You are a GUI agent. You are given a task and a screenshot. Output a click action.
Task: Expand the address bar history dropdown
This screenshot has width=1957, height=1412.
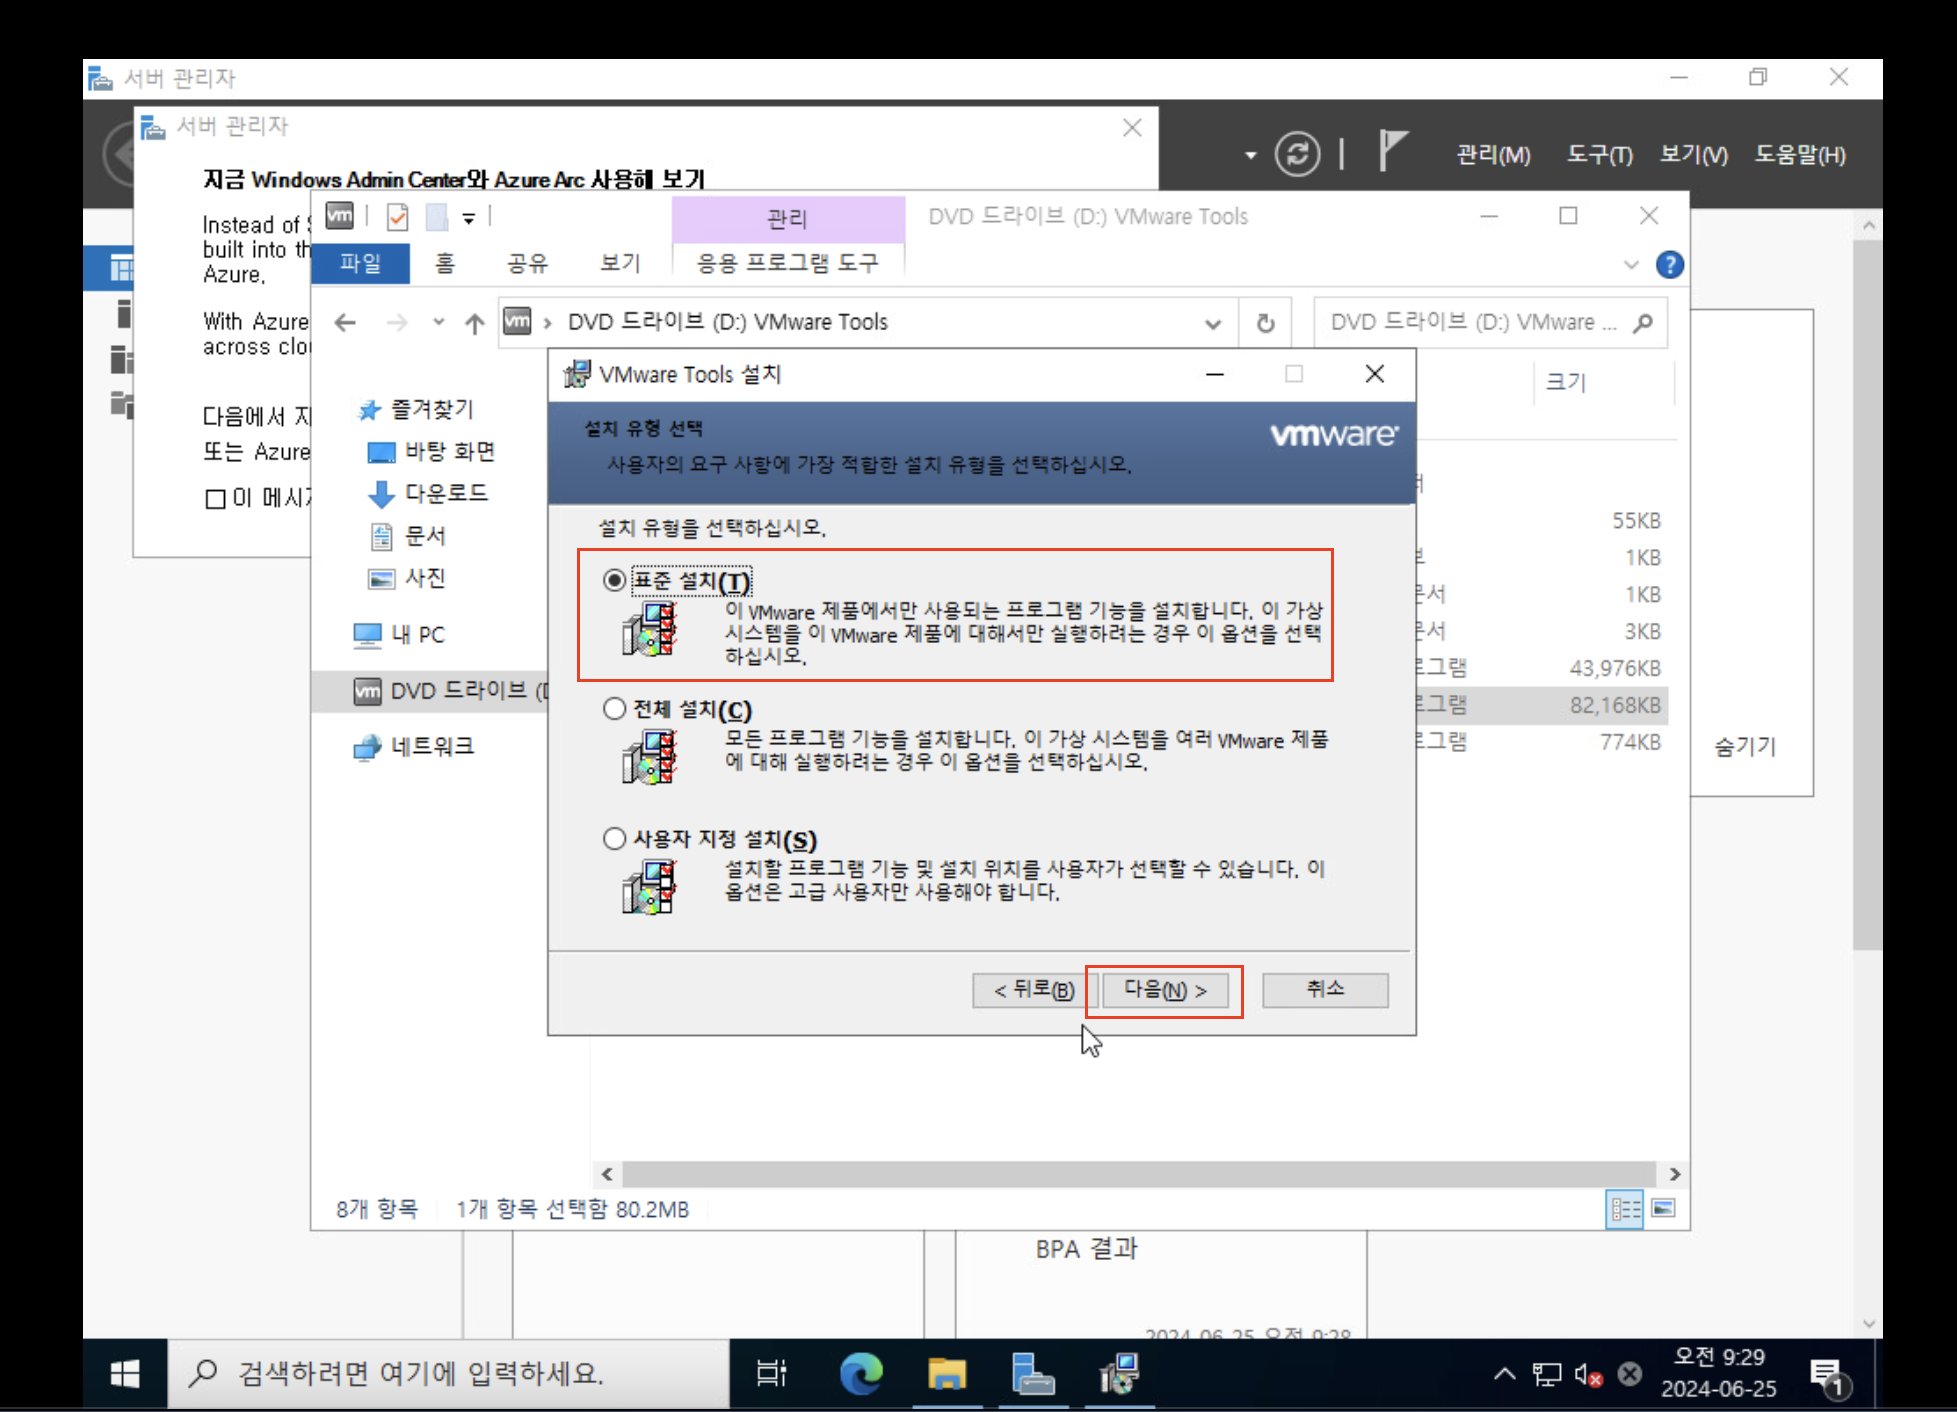coord(1212,323)
